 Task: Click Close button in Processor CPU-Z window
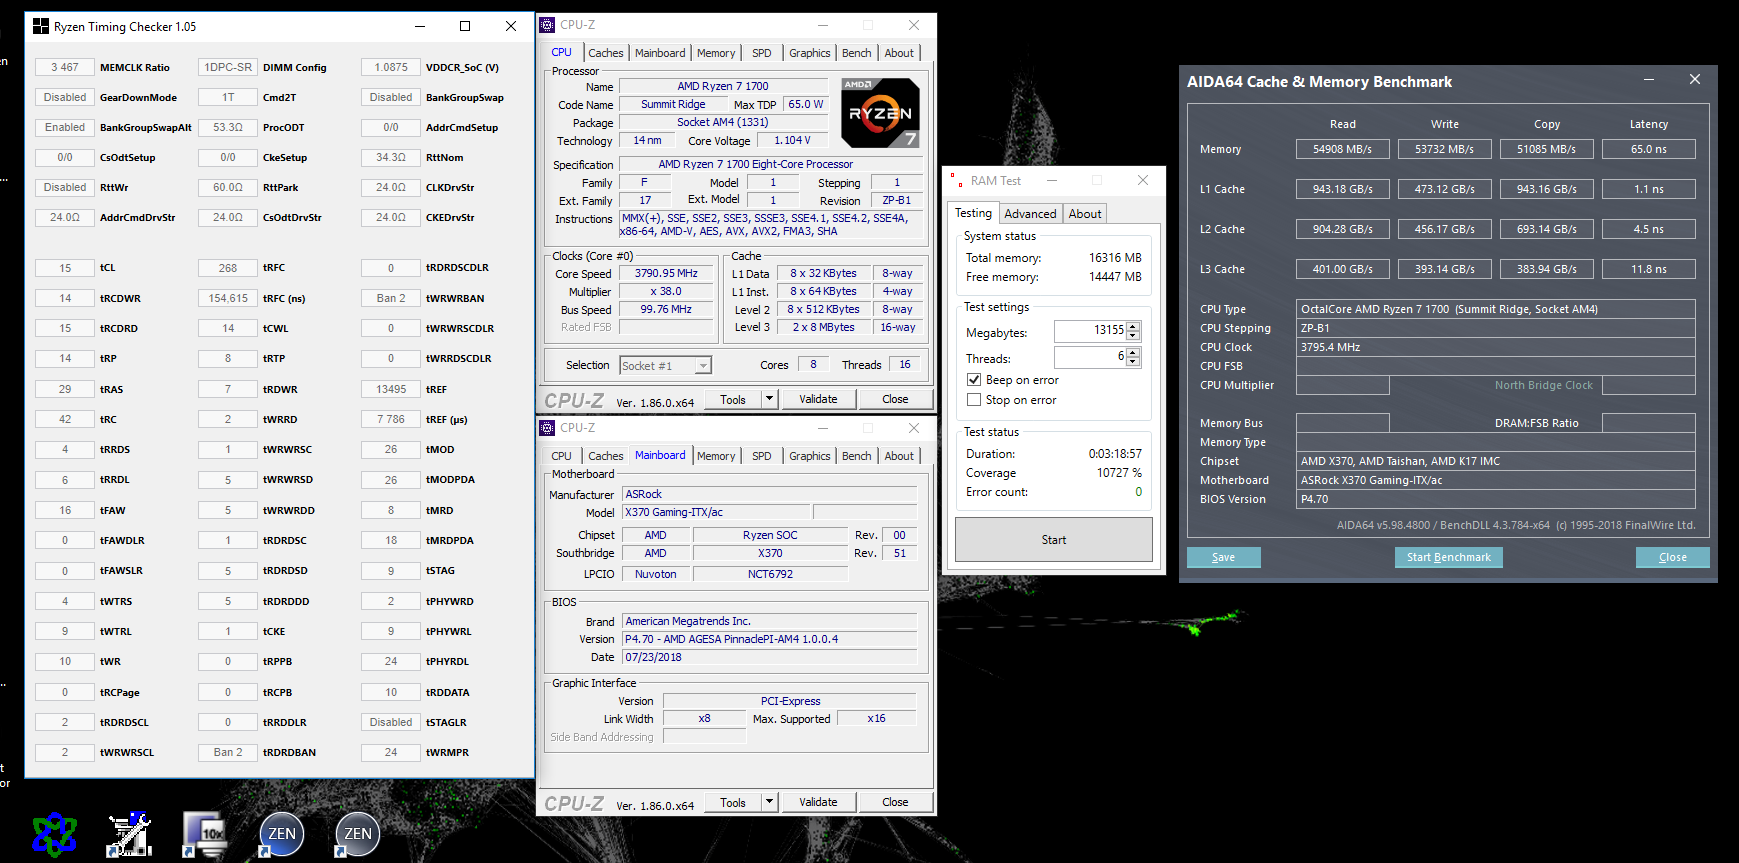coord(895,399)
